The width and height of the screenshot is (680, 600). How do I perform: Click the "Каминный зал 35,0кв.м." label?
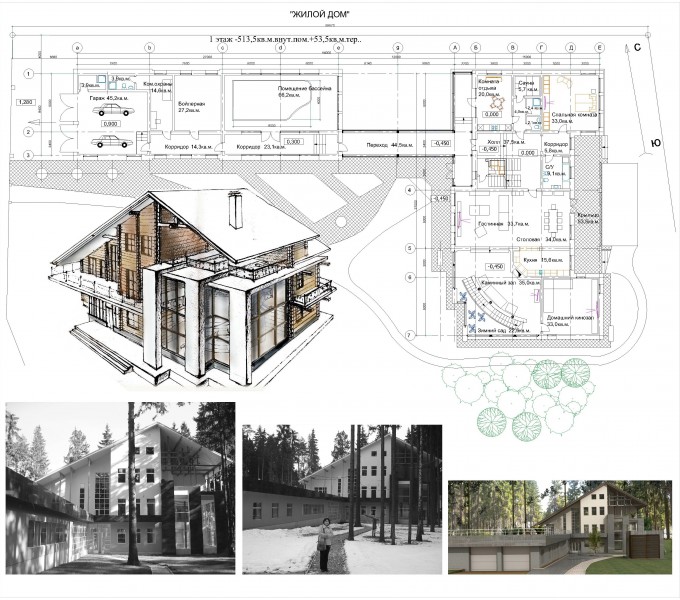(x=510, y=283)
